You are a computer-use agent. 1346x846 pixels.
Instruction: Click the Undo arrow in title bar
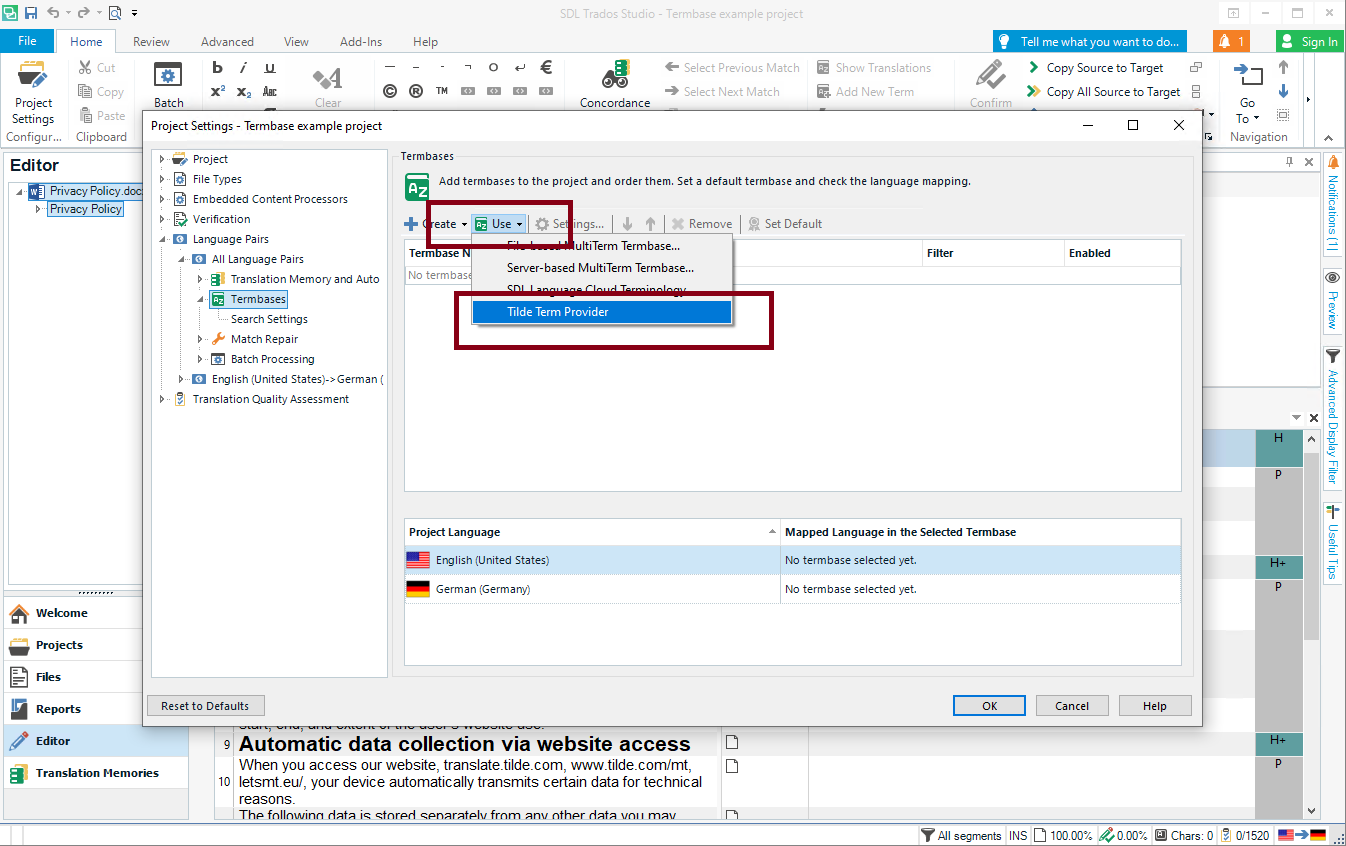coord(54,13)
